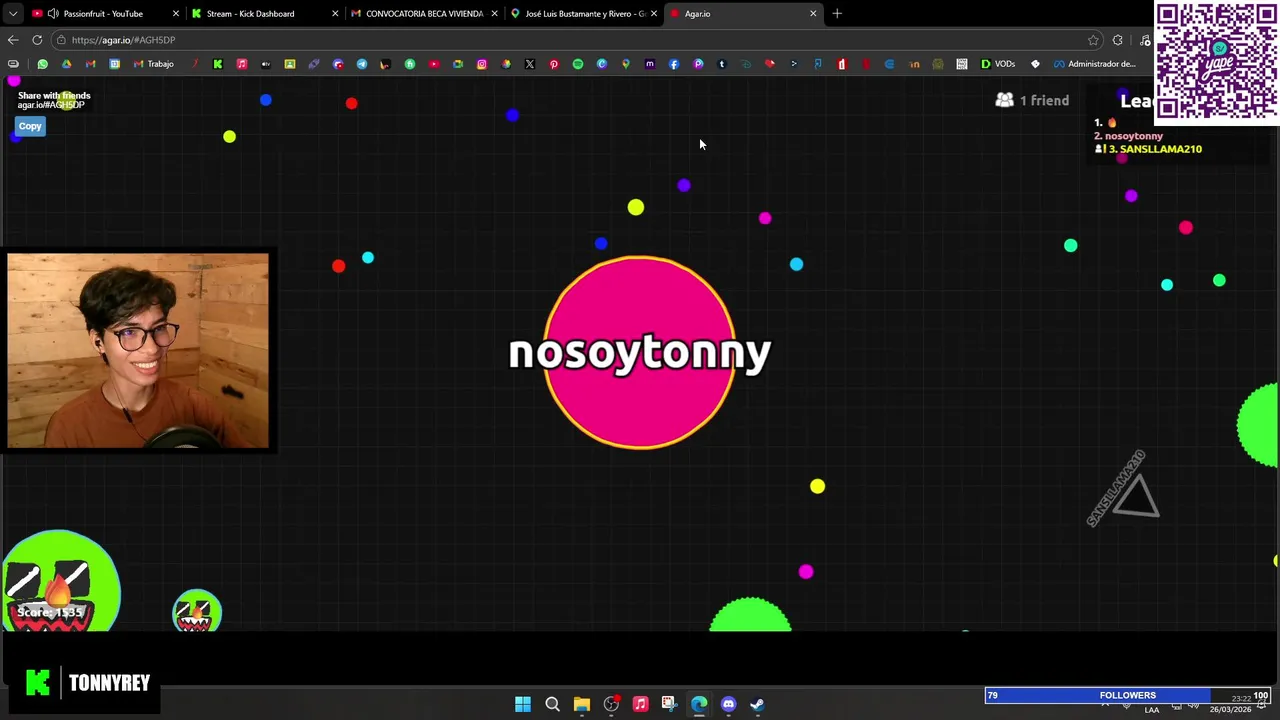The height and width of the screenshot is (720, 1280).
Task: Open the WhatsApp bookmark
Action: point(43,64)
